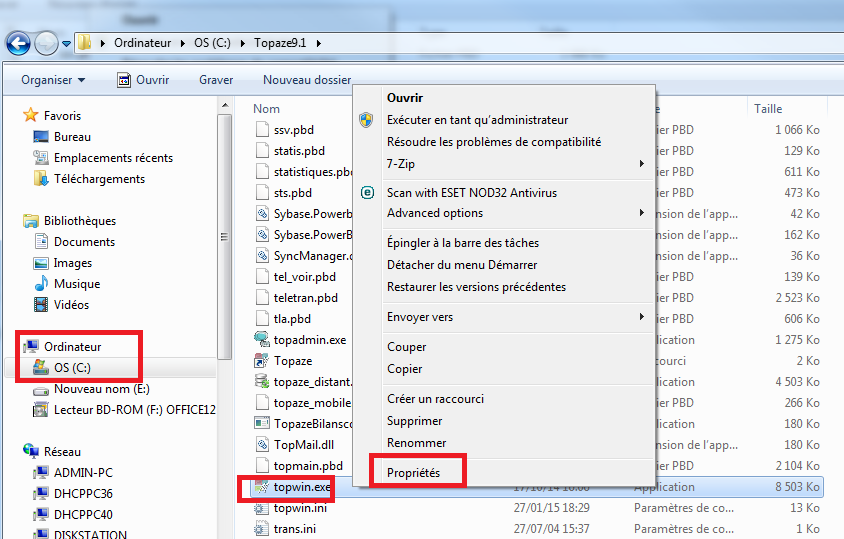Screen dimensions: 844x539
Task: Select the trans.ini file icon
Action: pos(262,529)
